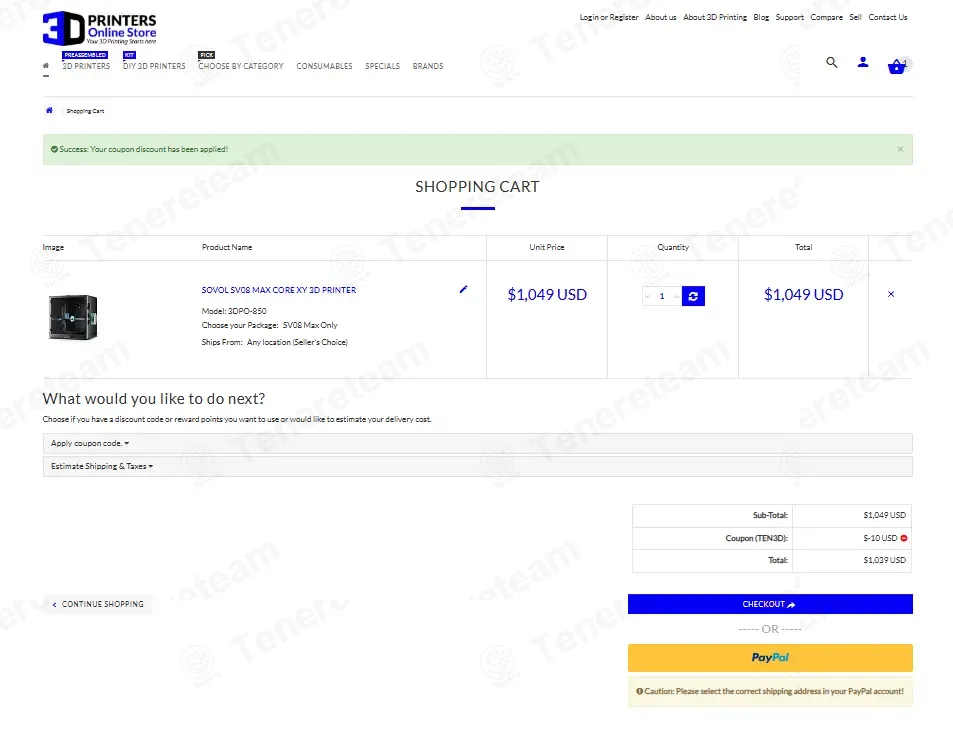Open About 3D Printing link
This screenshot has height=741, width=953.
click(x=715, y=17)
